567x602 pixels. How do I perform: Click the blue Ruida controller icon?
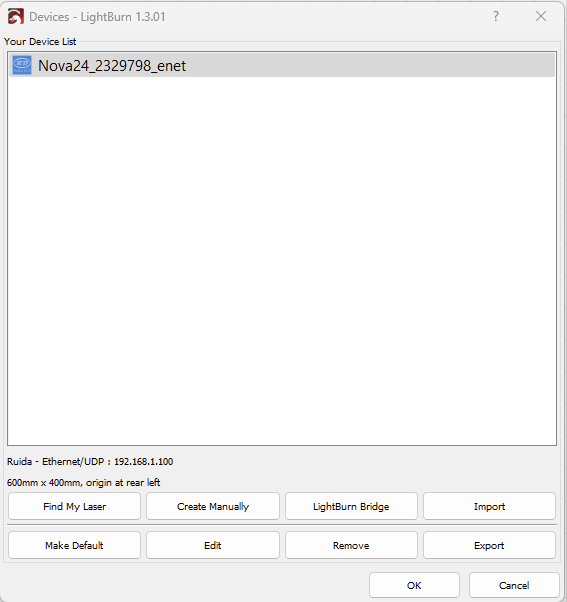22,65
